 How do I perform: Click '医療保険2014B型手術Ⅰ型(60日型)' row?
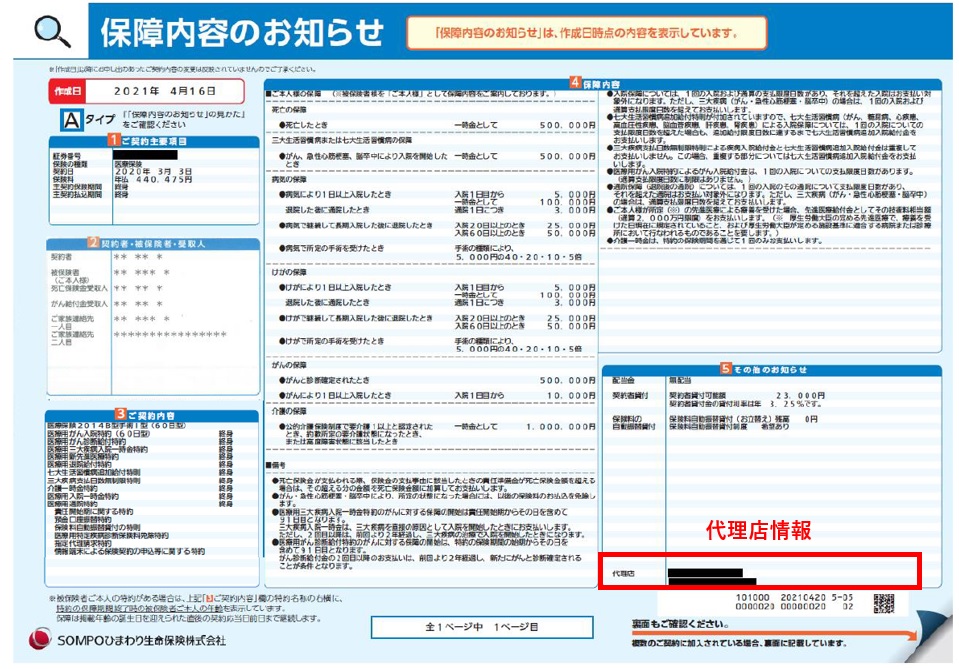click(116, 425)
